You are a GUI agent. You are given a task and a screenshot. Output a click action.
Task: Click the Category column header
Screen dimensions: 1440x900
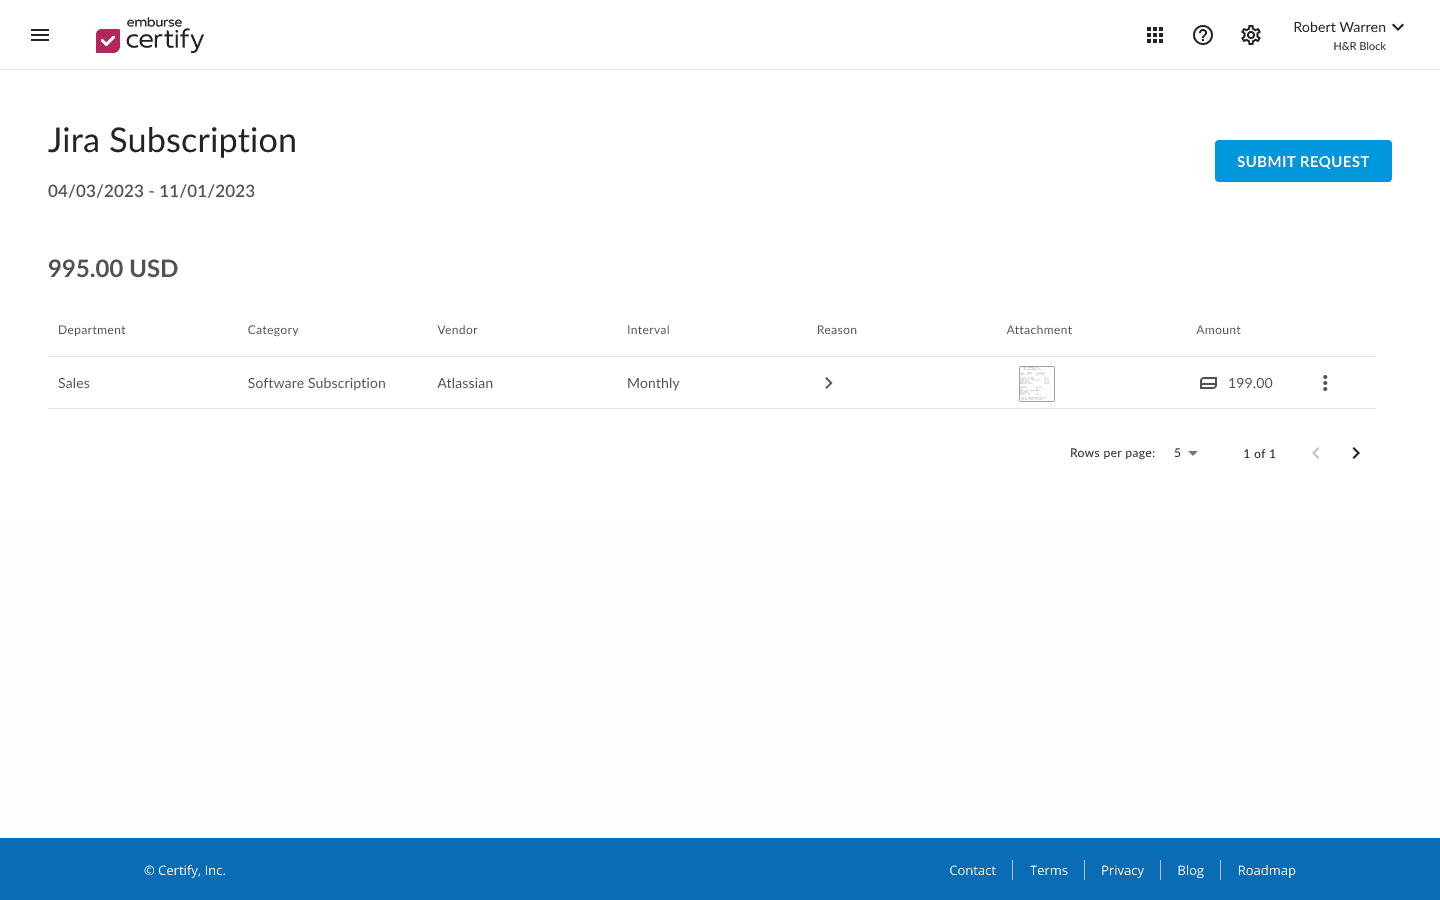pyautogui.click(x=273, y=330)
